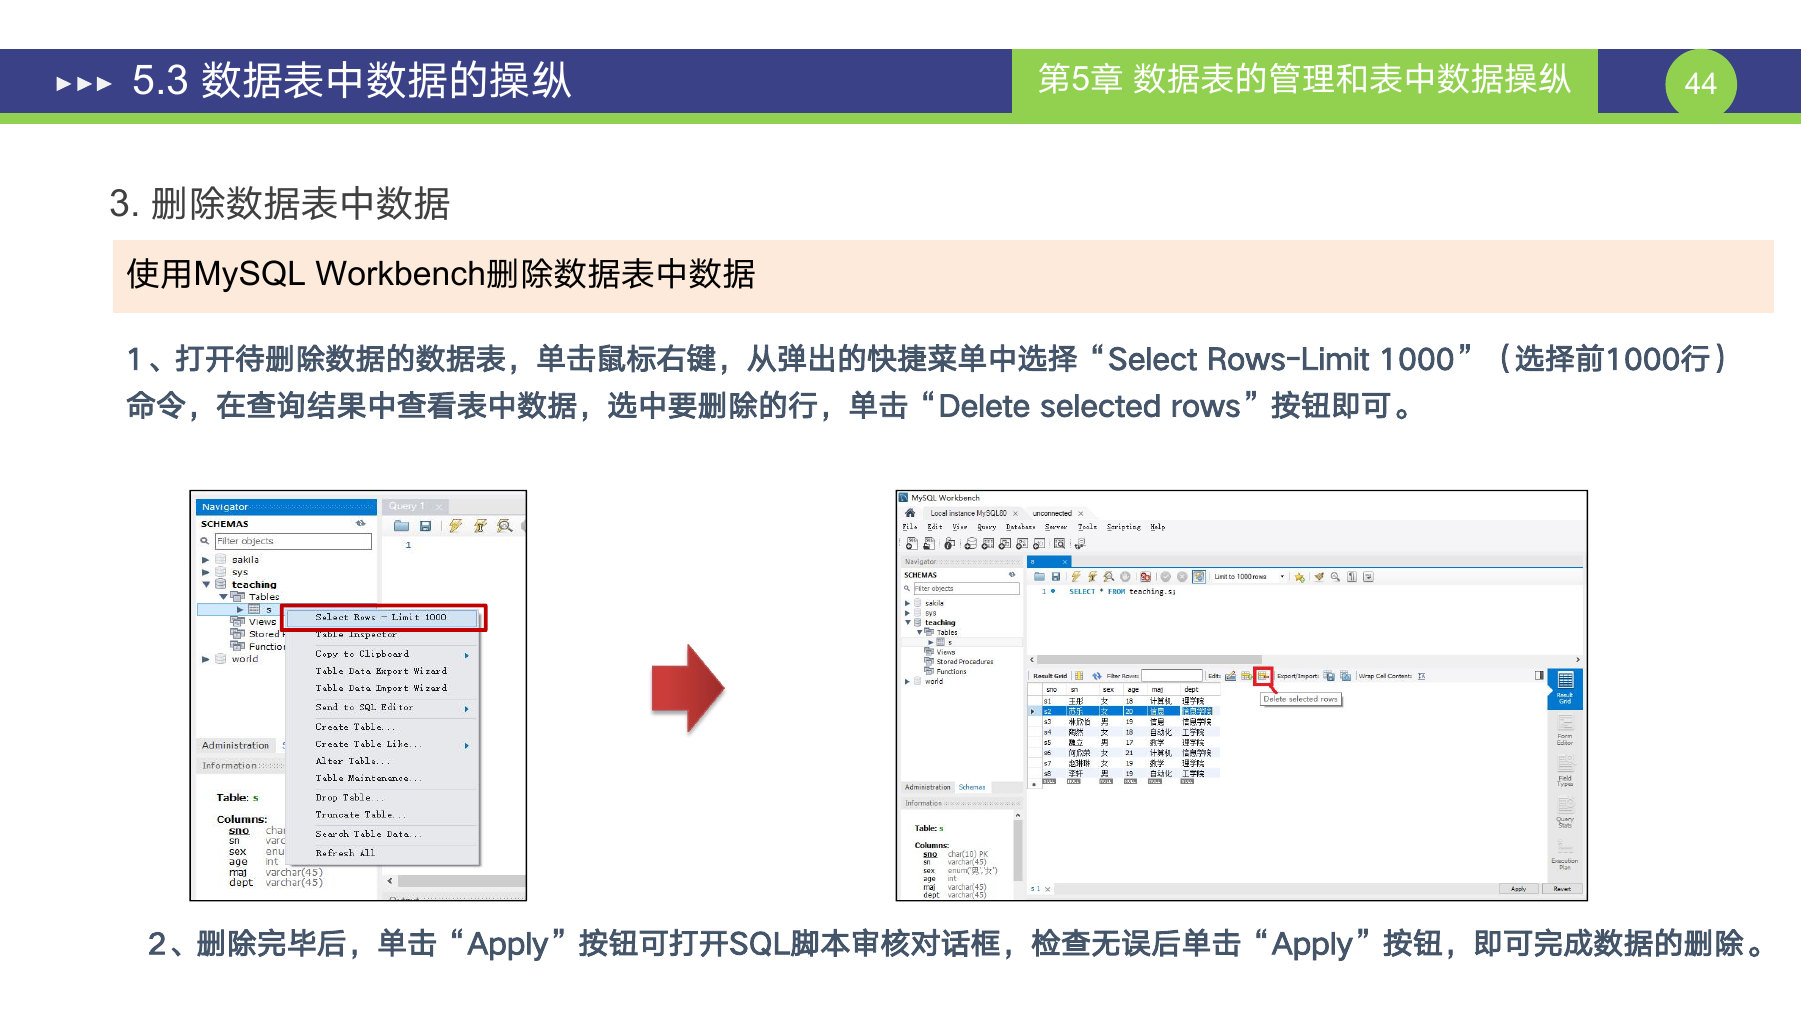Expand the sys schema in MySQL Workbench window
The width and height of the screenshot is (1801, 1013).
point(907,613)
